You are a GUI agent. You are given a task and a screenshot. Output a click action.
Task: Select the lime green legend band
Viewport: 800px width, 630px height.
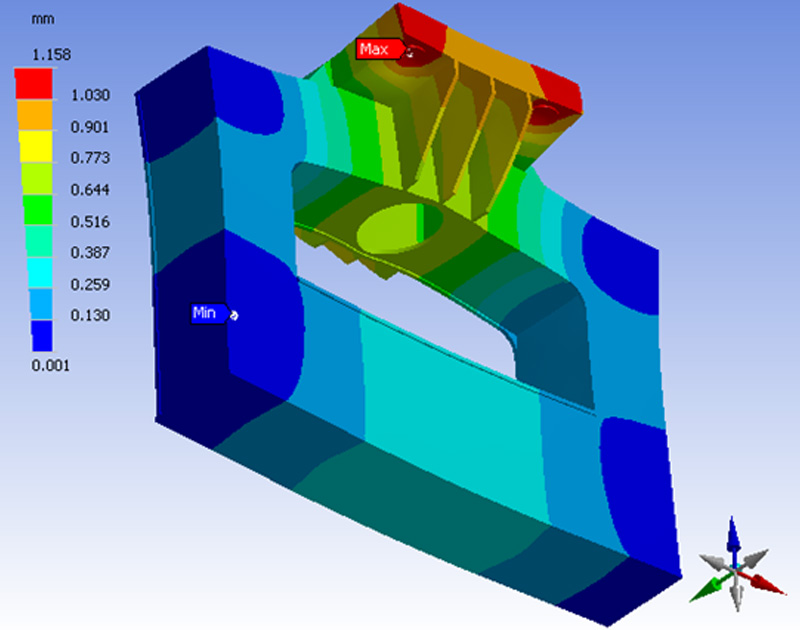coord(37,178)
